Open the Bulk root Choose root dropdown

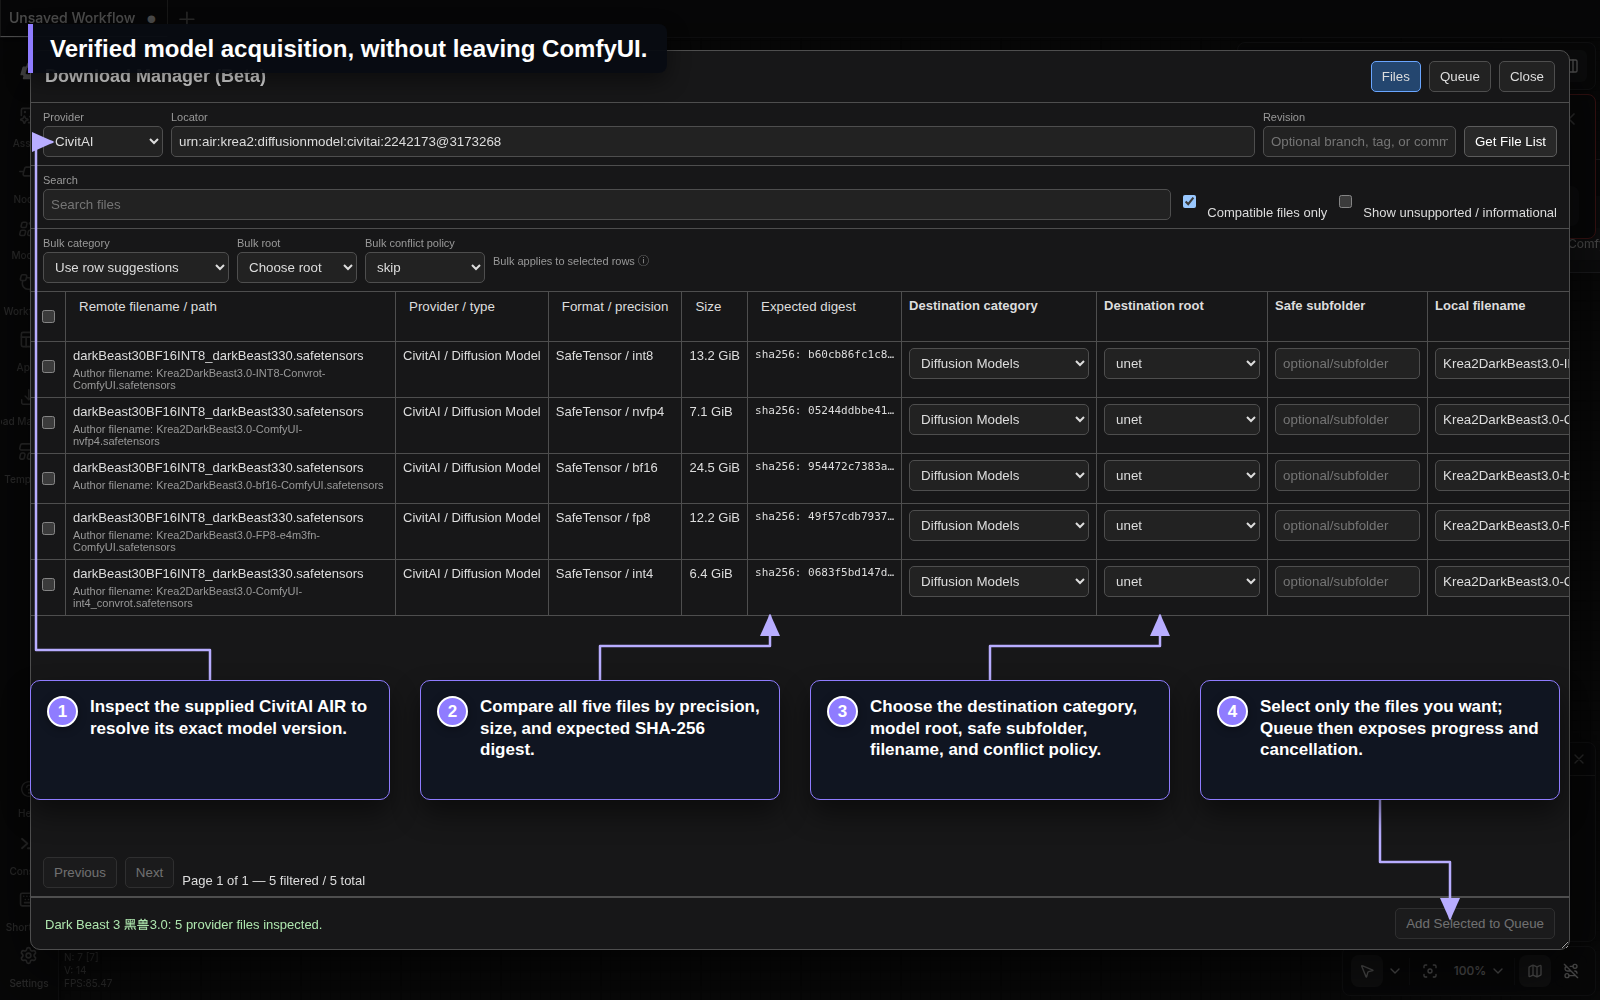coord(297,268)
